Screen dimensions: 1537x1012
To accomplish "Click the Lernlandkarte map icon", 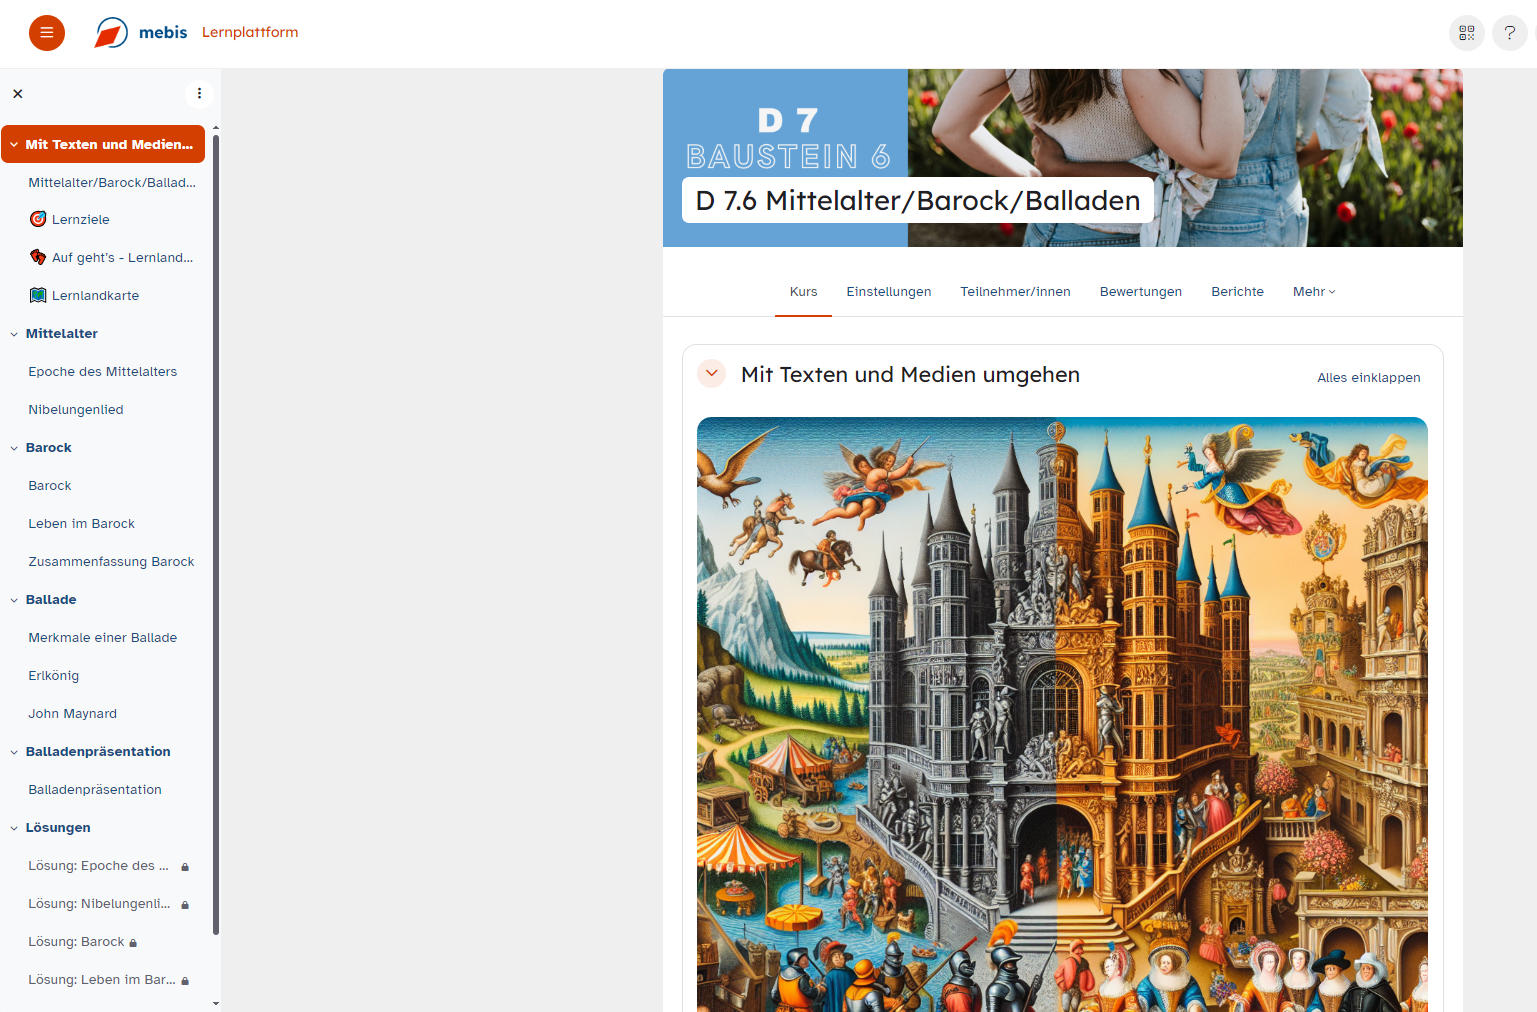I will click(x=38, y=295).
